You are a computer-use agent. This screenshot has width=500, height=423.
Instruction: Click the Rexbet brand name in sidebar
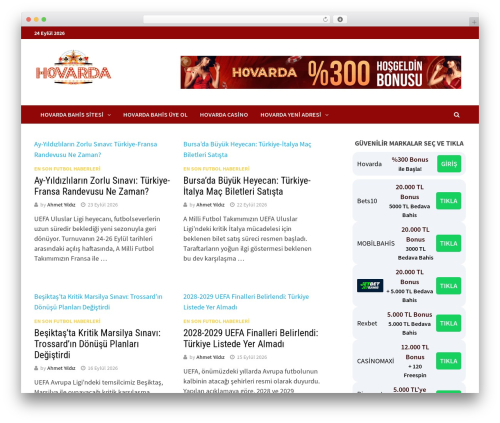[367, 323]
